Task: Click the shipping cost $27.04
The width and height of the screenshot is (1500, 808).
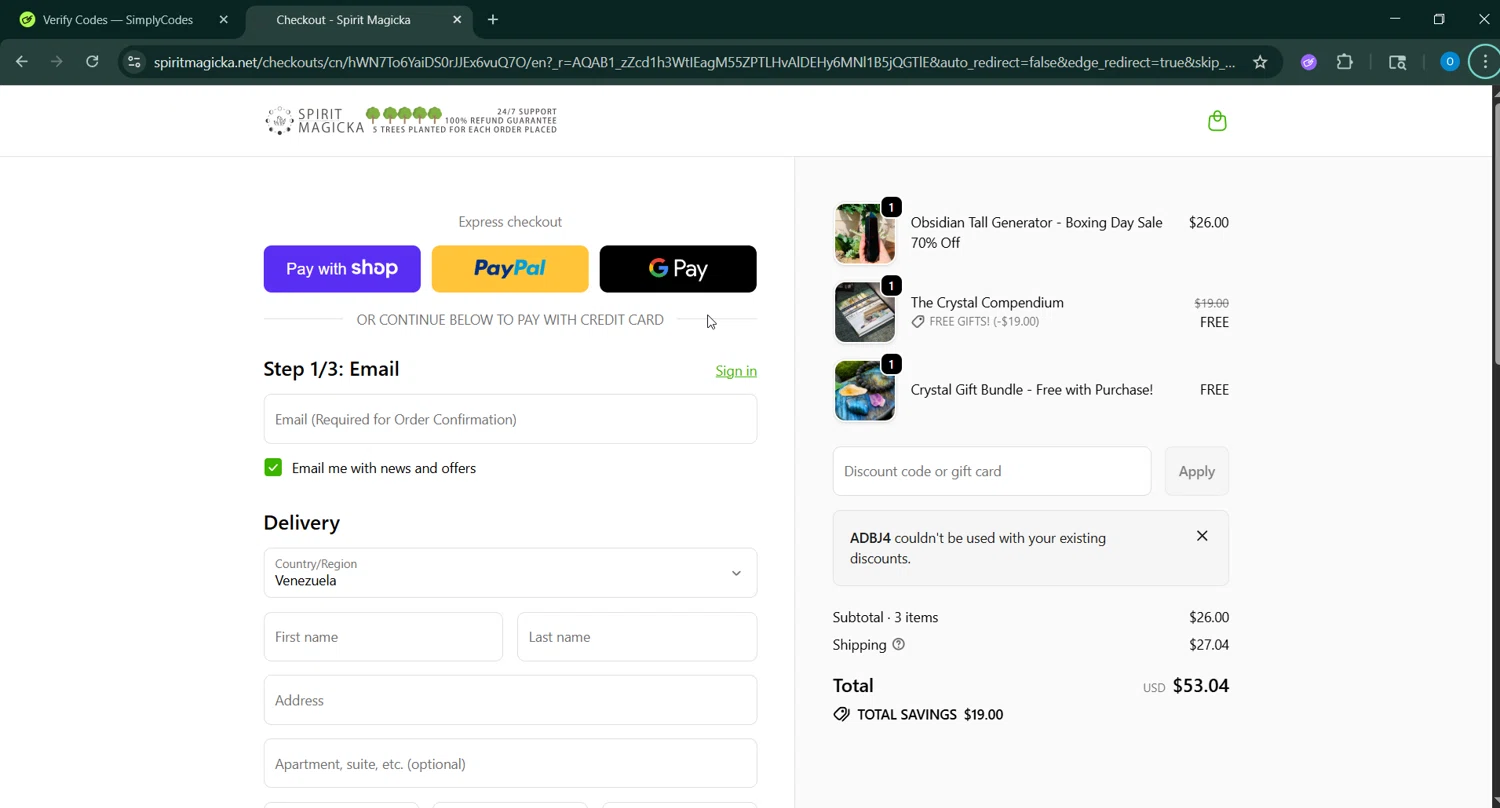Action: click(1209, 645)
